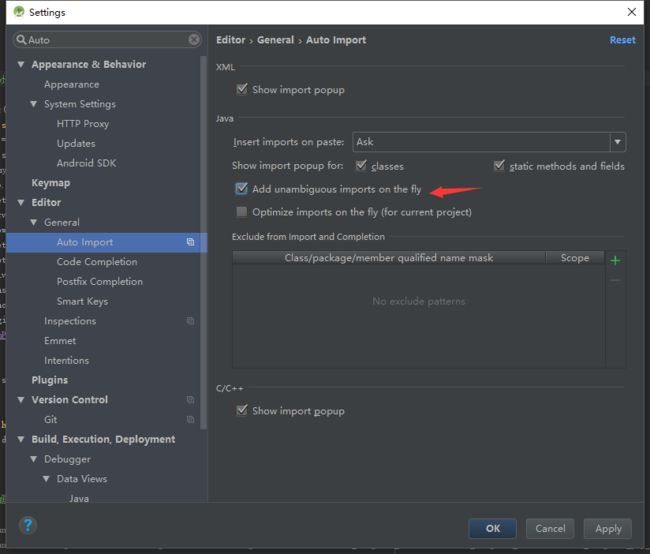Close the Settings dialog window
The height and width of the screenshot is (554, 650).
[631, 12]
